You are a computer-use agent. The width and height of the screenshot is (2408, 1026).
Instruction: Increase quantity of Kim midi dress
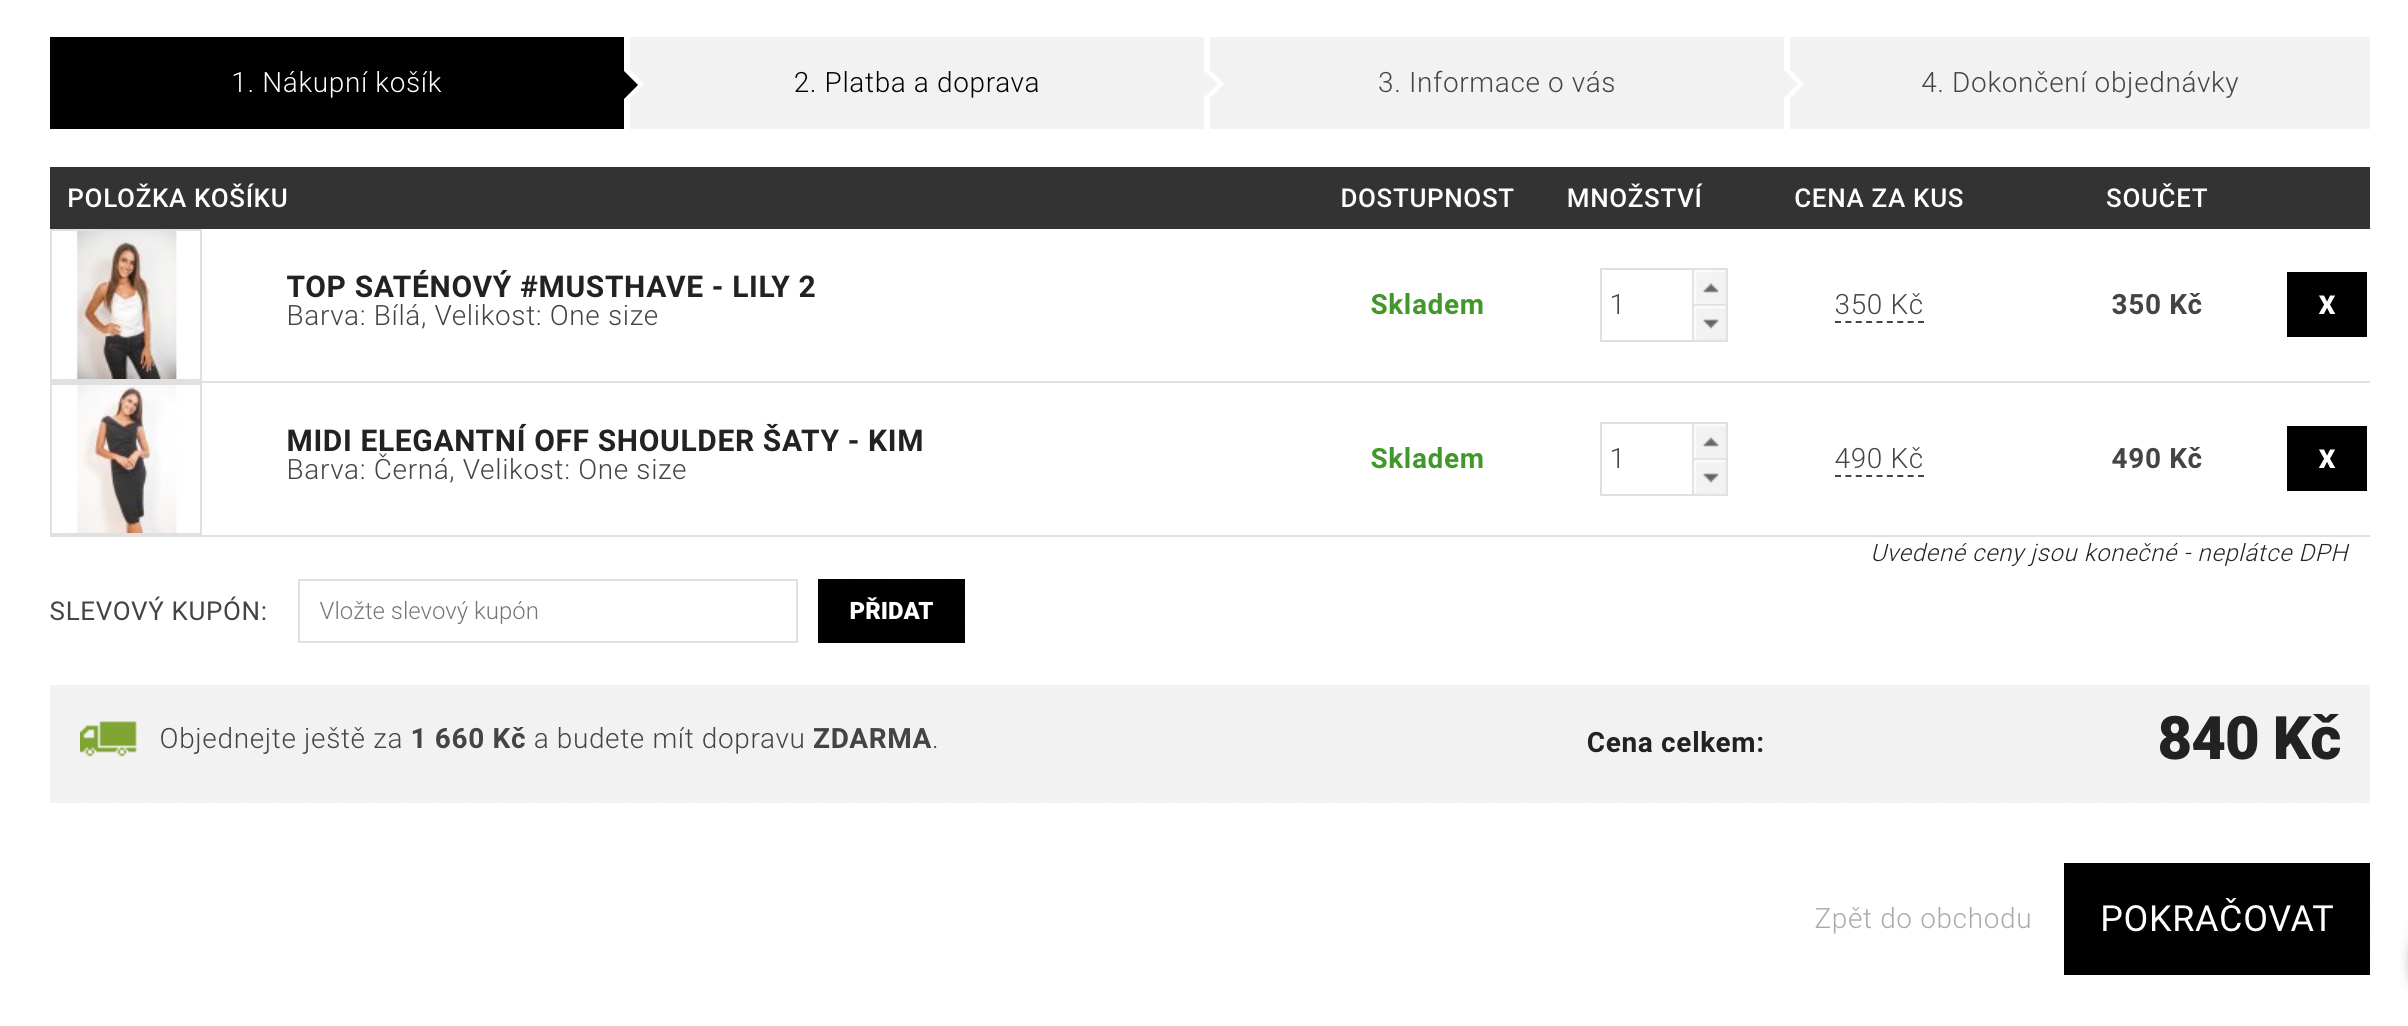tap(1711, 442)
